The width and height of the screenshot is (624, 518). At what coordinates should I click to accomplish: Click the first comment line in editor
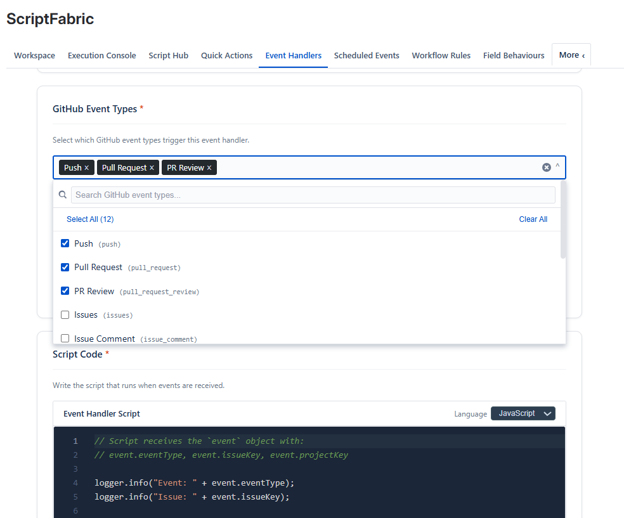click(x=199, y=441)
